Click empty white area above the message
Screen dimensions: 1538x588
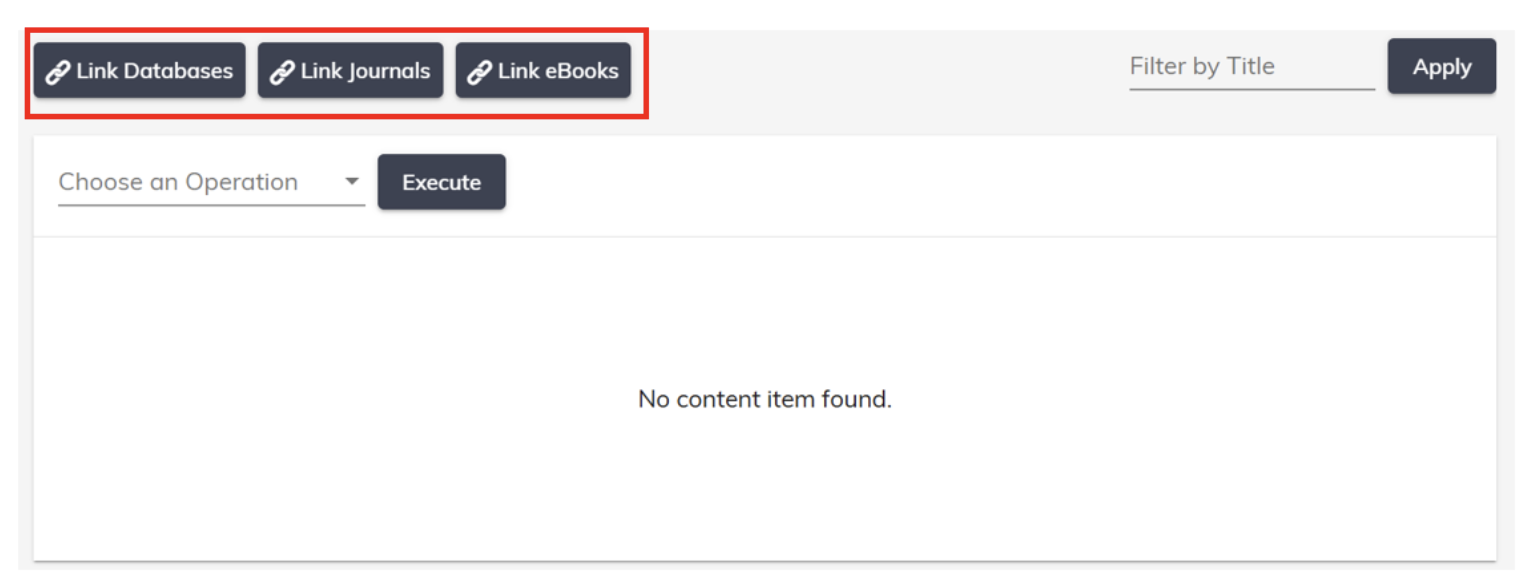pyautogui.click(x=765, y=310)
